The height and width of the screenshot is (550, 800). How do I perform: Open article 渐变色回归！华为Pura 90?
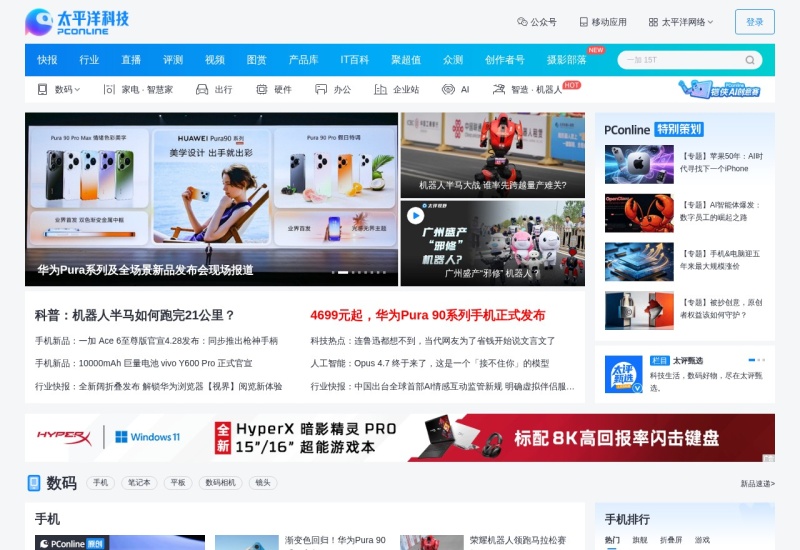pyautogui.click(x=335, y=540)
